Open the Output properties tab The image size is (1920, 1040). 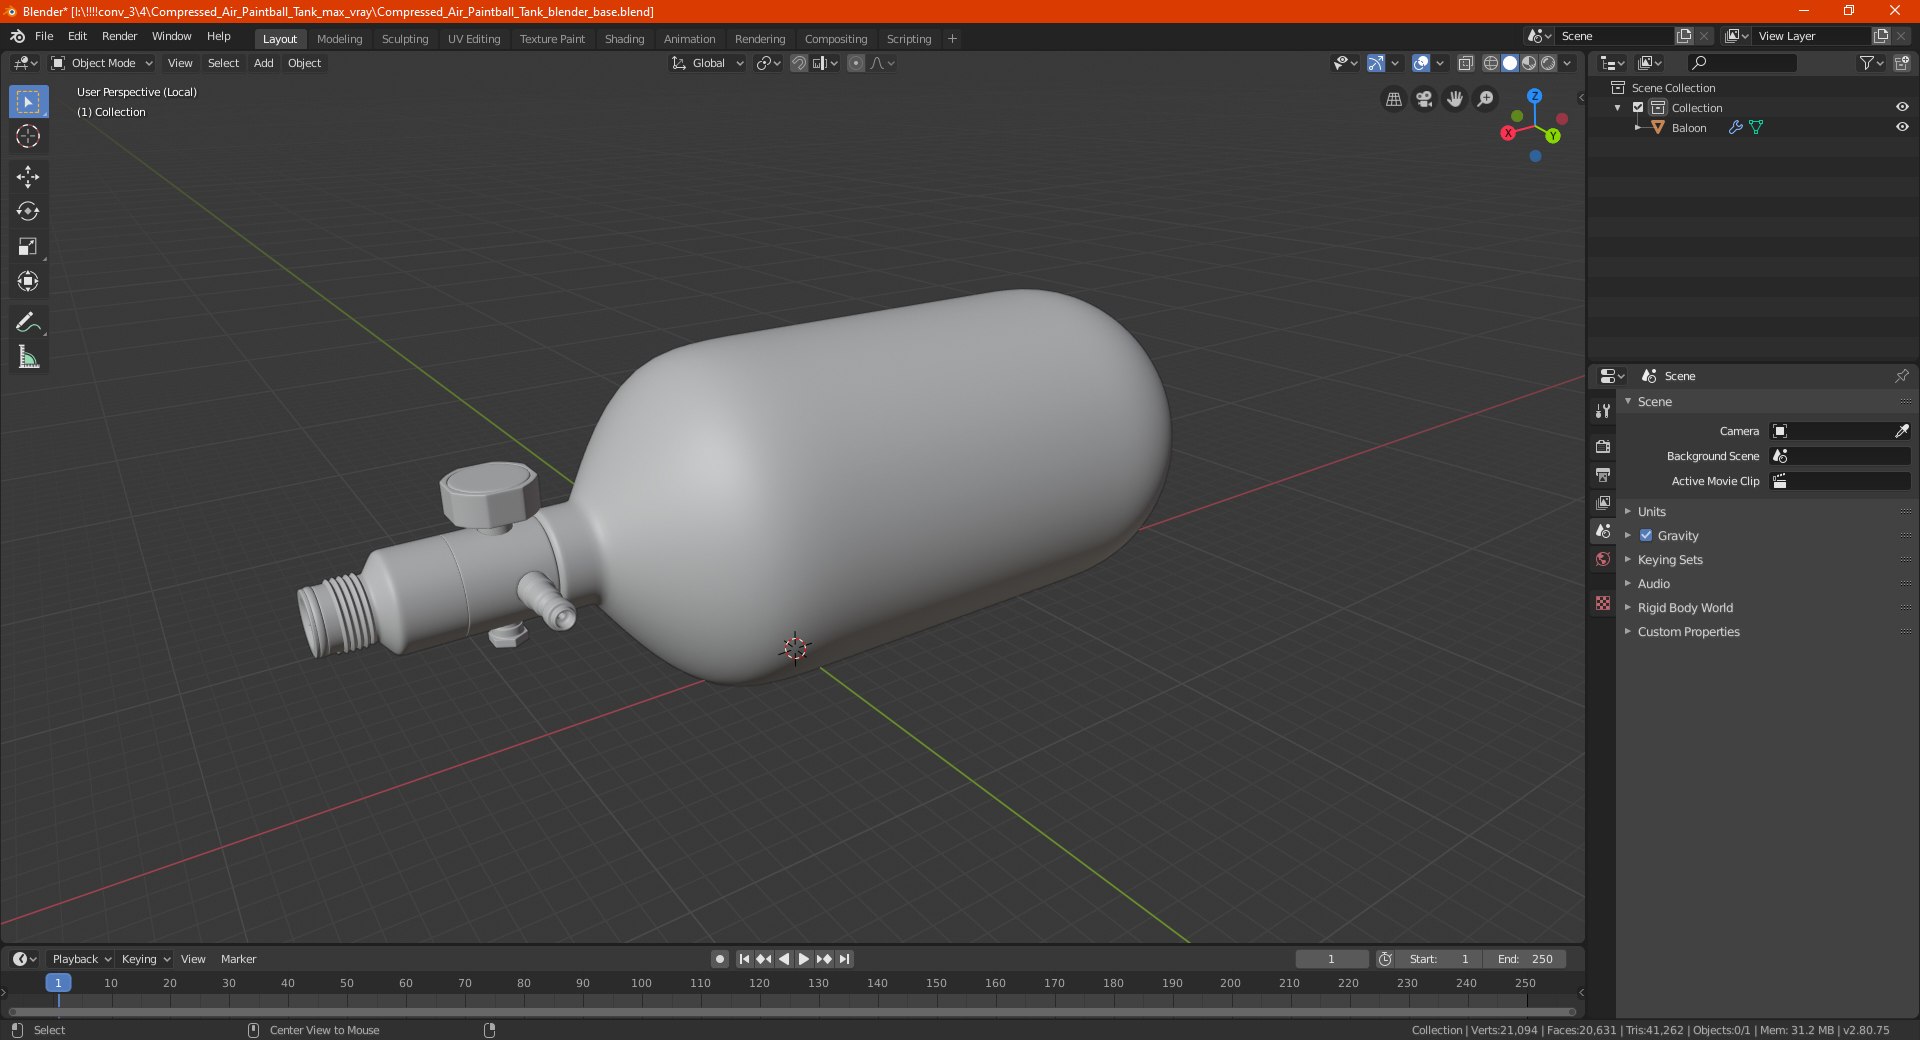tap(1603, 474)
